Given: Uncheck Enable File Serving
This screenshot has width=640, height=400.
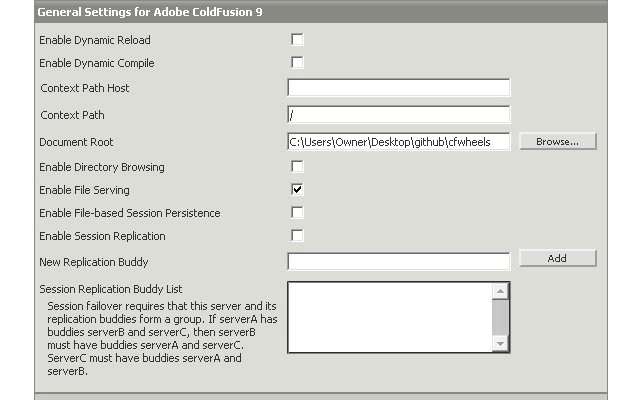Looking at the screenshot, I should tap(297, 189).
